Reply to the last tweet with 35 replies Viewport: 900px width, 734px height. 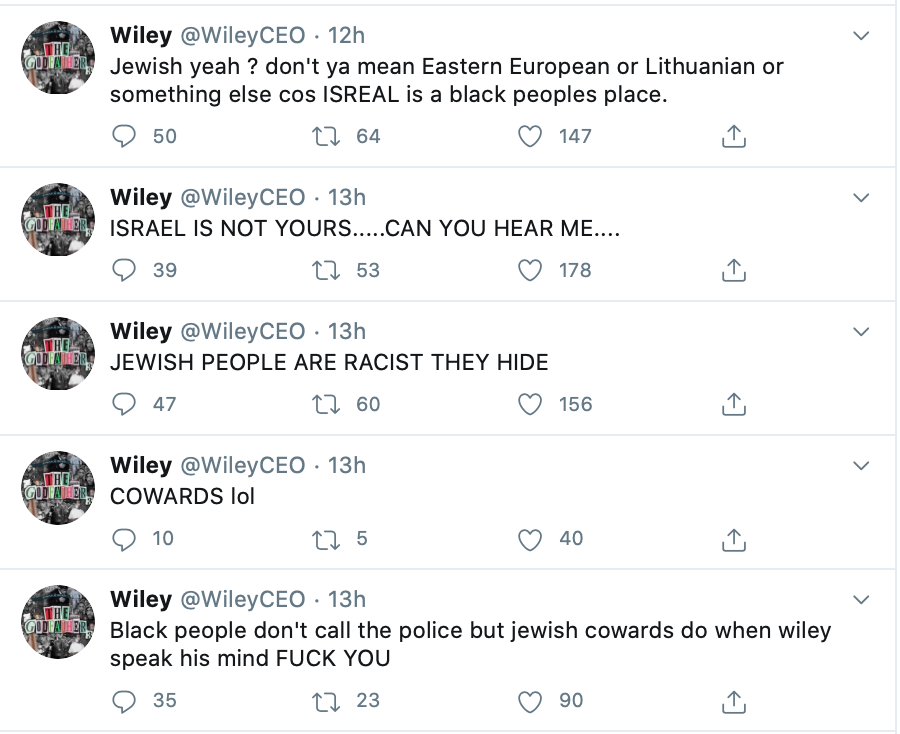coord(123,701)
